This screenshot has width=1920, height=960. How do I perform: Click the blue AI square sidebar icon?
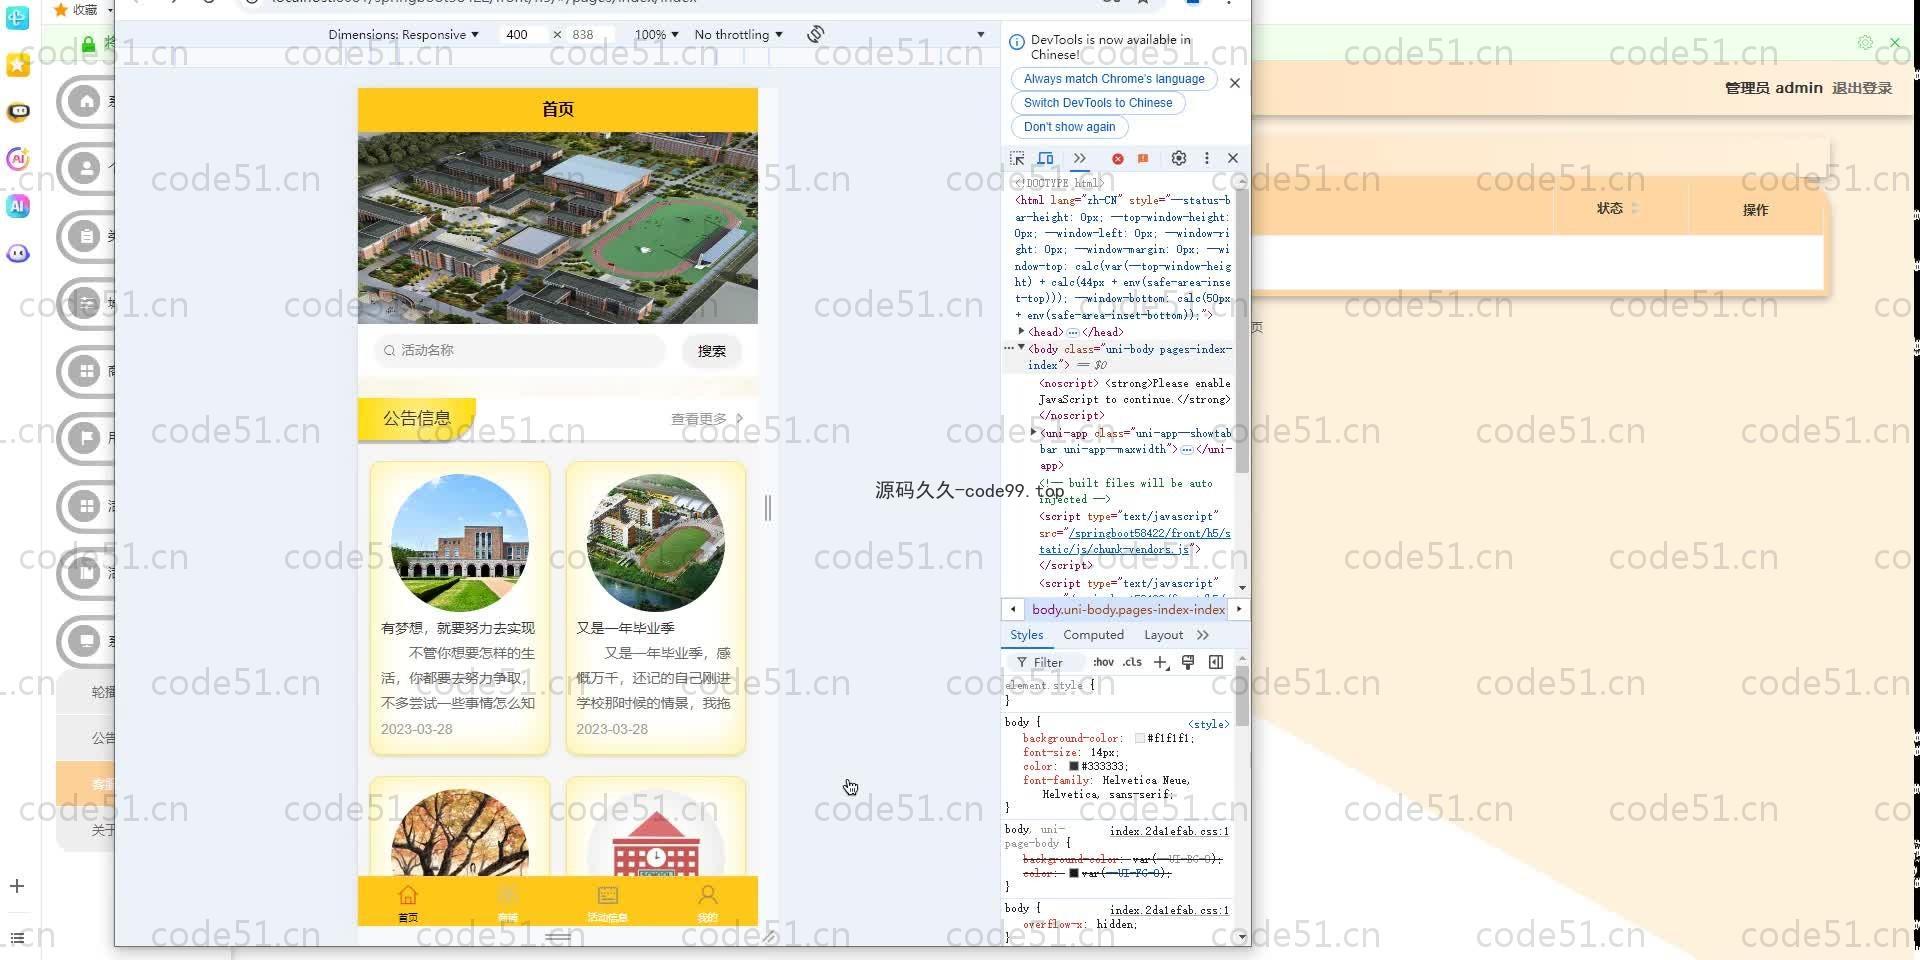[18, 205]
